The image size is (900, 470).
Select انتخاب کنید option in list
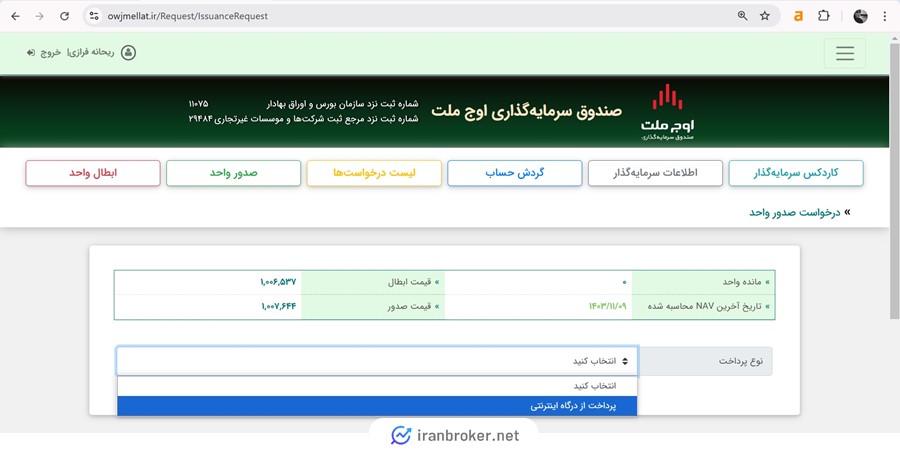tap(377, 386)
